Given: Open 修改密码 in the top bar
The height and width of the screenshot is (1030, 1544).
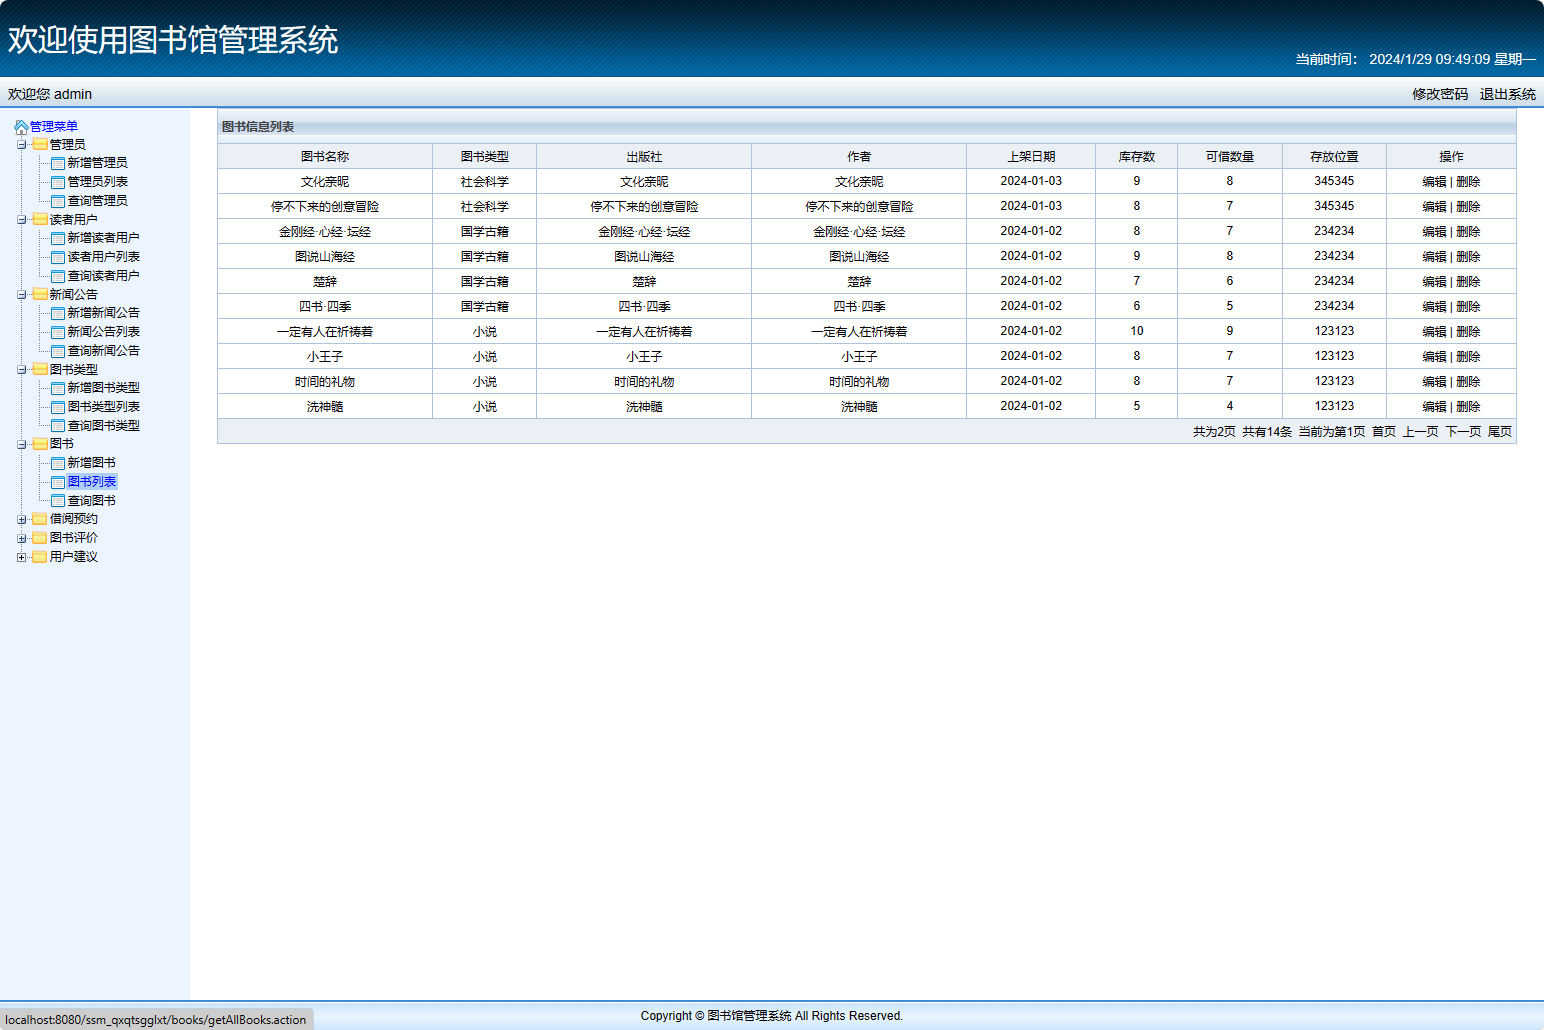Looking at the screenshot, I should (1440, 94).
